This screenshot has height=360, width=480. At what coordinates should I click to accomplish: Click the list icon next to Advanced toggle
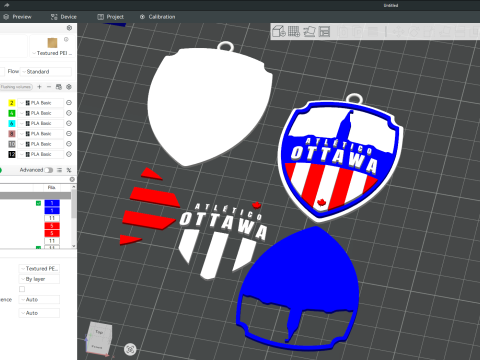[x=59, y=170]
